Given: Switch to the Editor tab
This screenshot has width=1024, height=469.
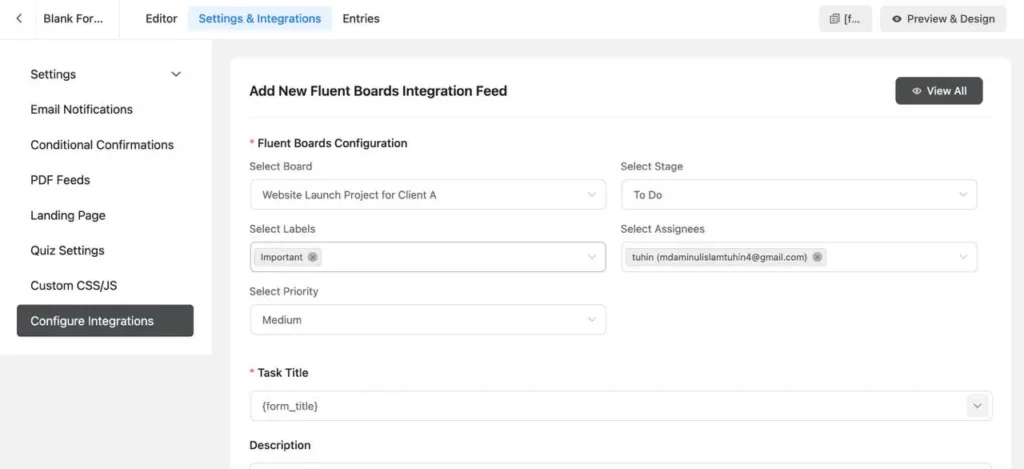Looking at the screenshot, I should coord(161,19).
